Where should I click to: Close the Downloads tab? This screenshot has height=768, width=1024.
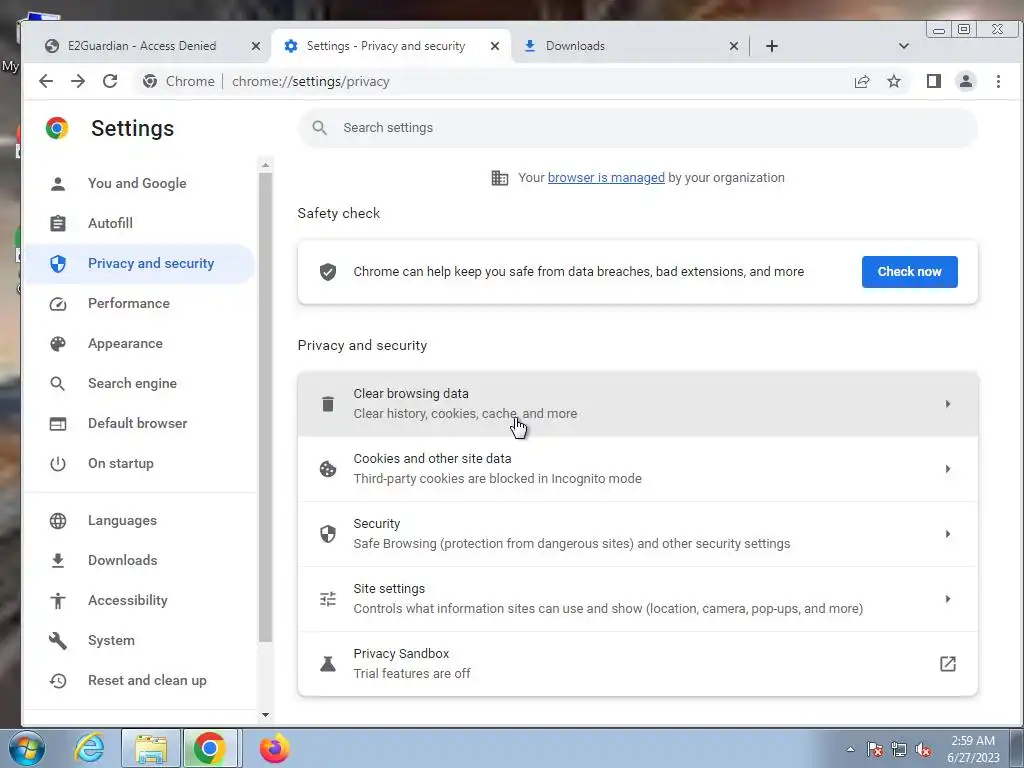(x=734, y=46)
